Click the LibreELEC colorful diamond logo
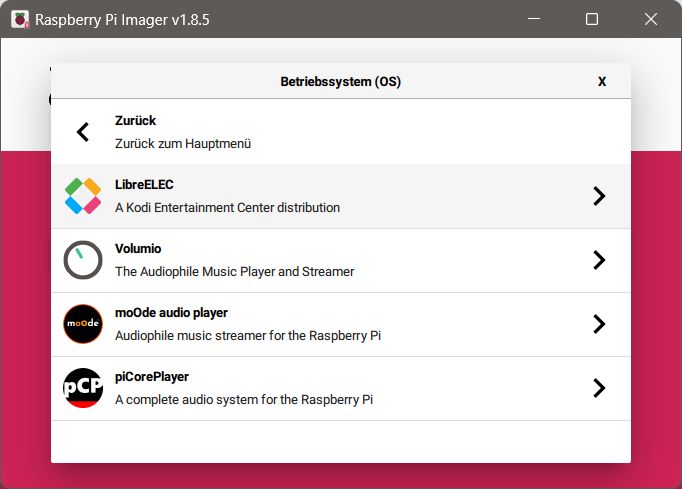Screen dimensions: 682x489 pos(83,196)
